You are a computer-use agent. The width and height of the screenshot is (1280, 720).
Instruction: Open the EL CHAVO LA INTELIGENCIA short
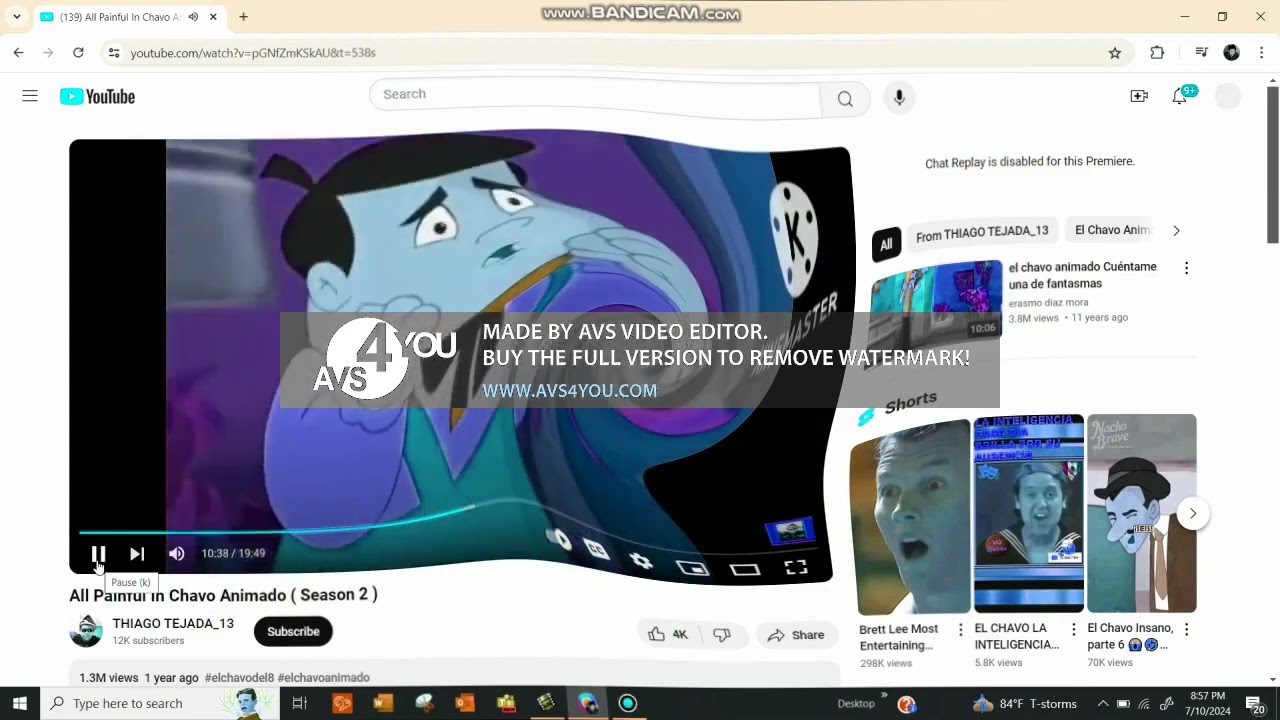coord(1029,513)
